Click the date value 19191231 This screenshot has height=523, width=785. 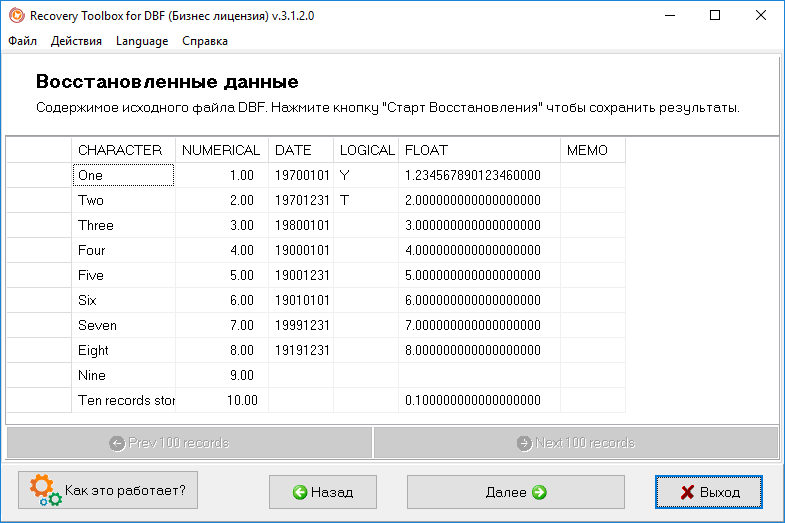(x=301, y=350)
